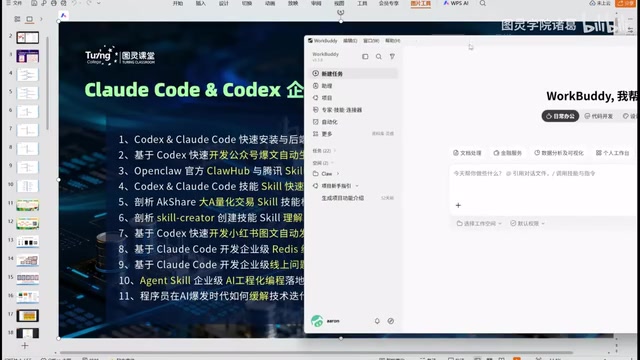Screen dimensions: 640x360
Task: Click the plus attachment icon in WorkBuddy input
Action: coord(458,205)
